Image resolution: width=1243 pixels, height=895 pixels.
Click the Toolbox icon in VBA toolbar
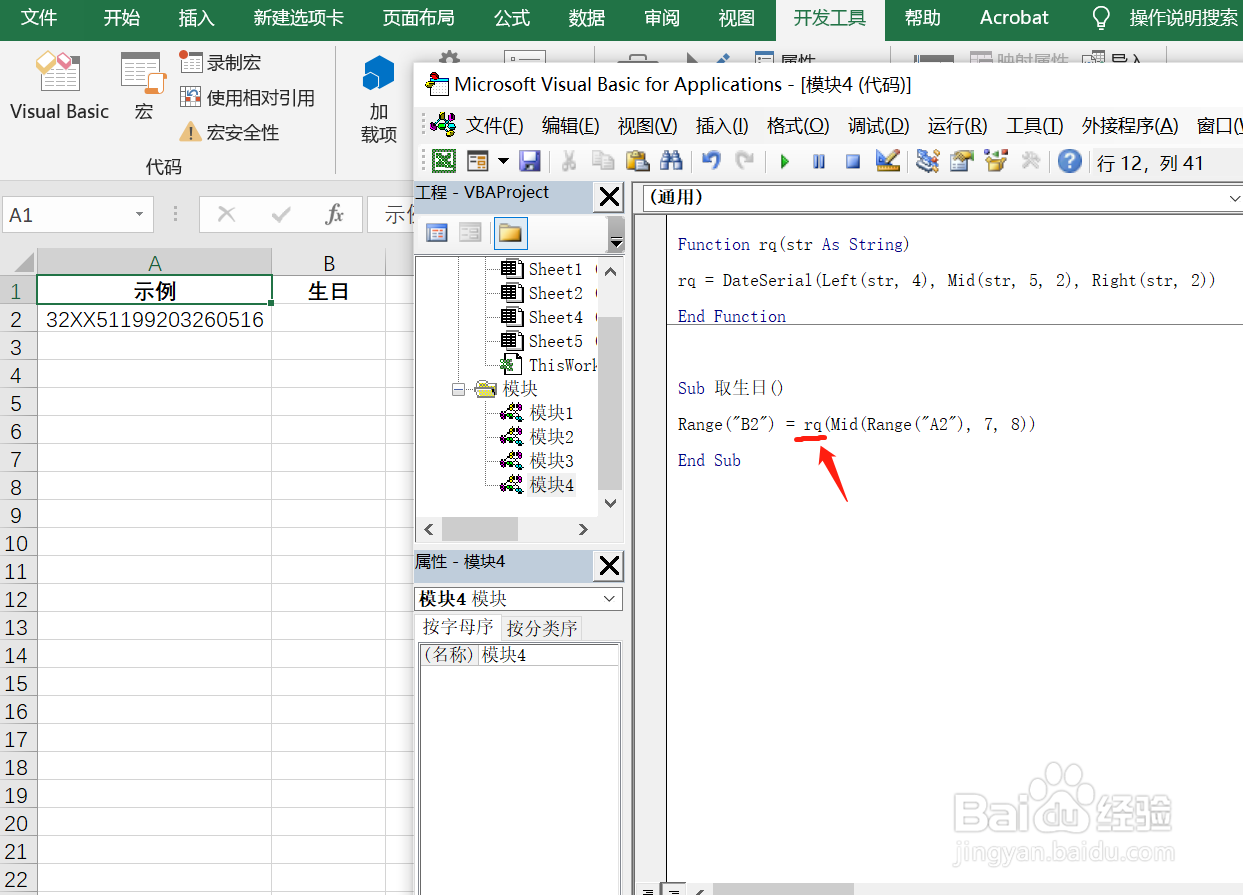click(x=1030, y=161)
